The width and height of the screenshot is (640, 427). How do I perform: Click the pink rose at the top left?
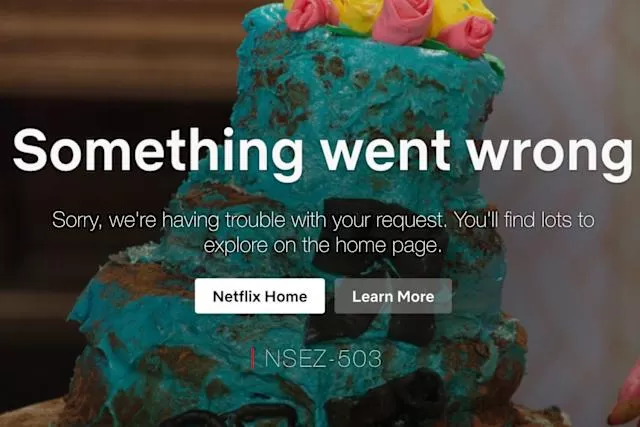(x=312, y=13)
